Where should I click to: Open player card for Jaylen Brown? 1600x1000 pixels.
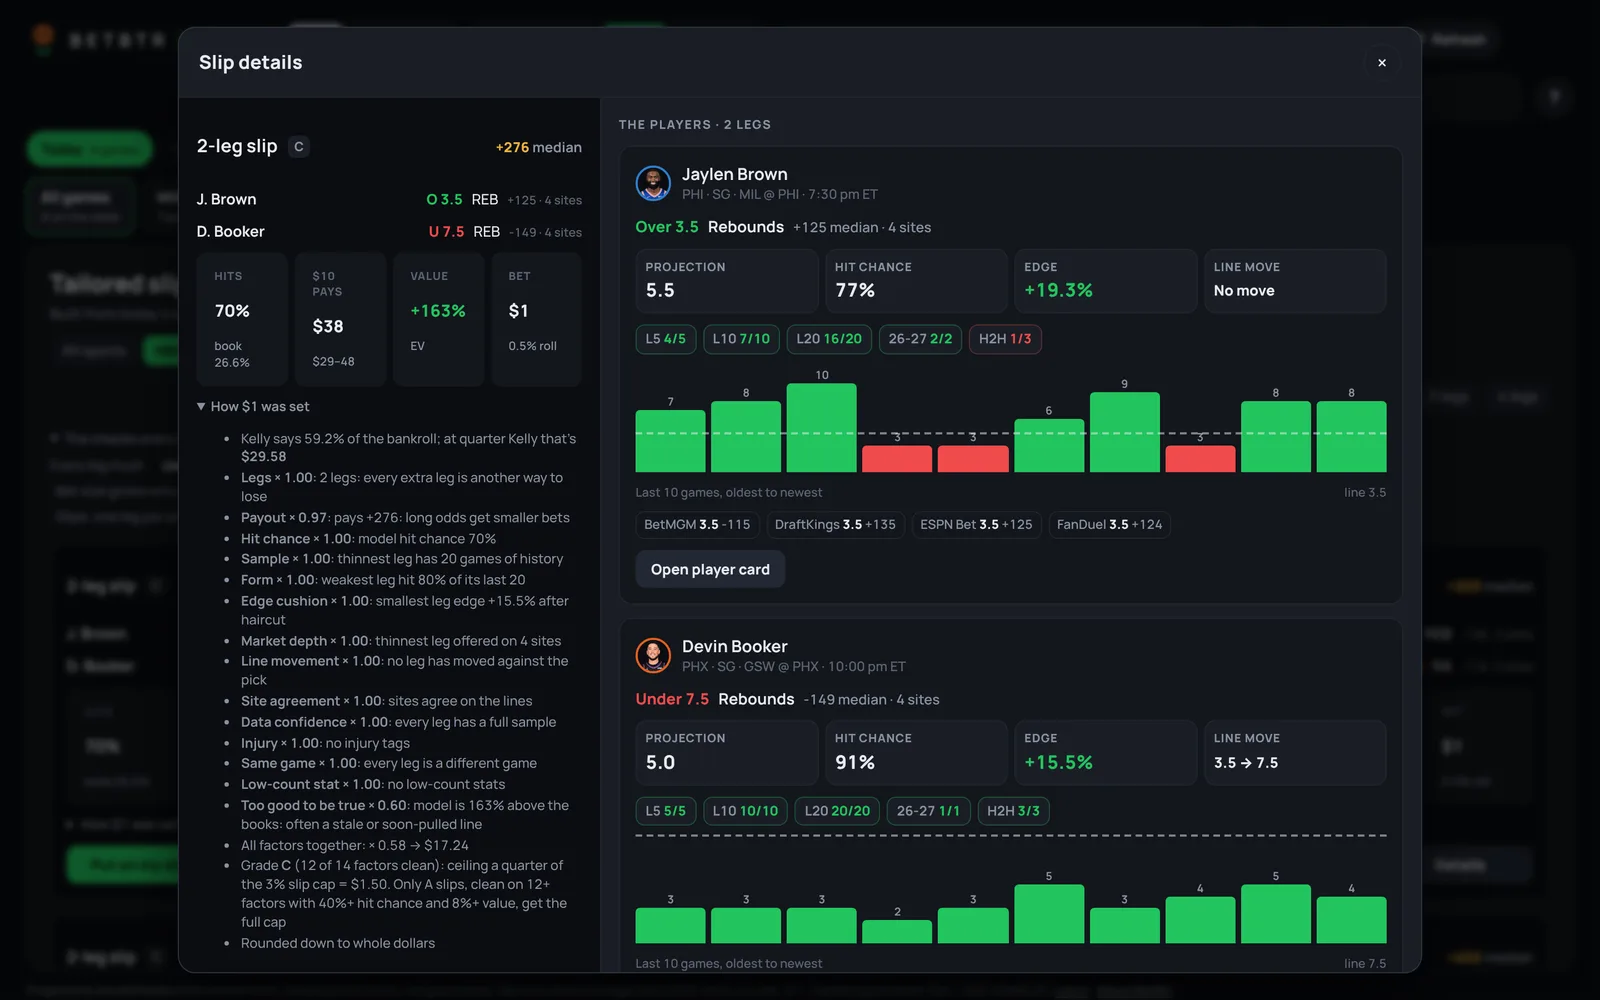710,570
